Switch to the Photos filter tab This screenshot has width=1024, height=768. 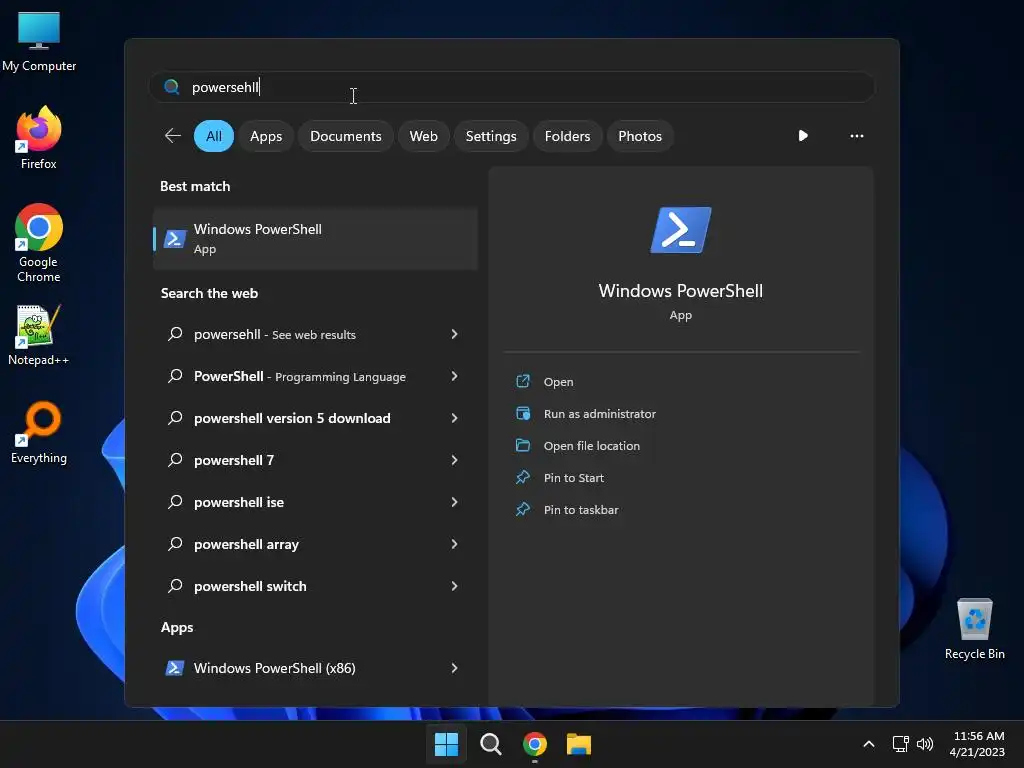(x=640, y=136)
